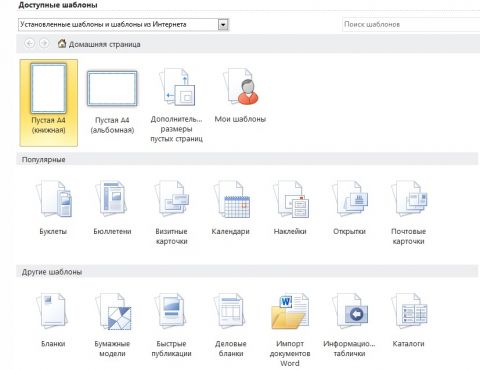This screenshot has height=370, width=480.
Task: Expand the template source dropdown arrow
Action: pos(223,25)
